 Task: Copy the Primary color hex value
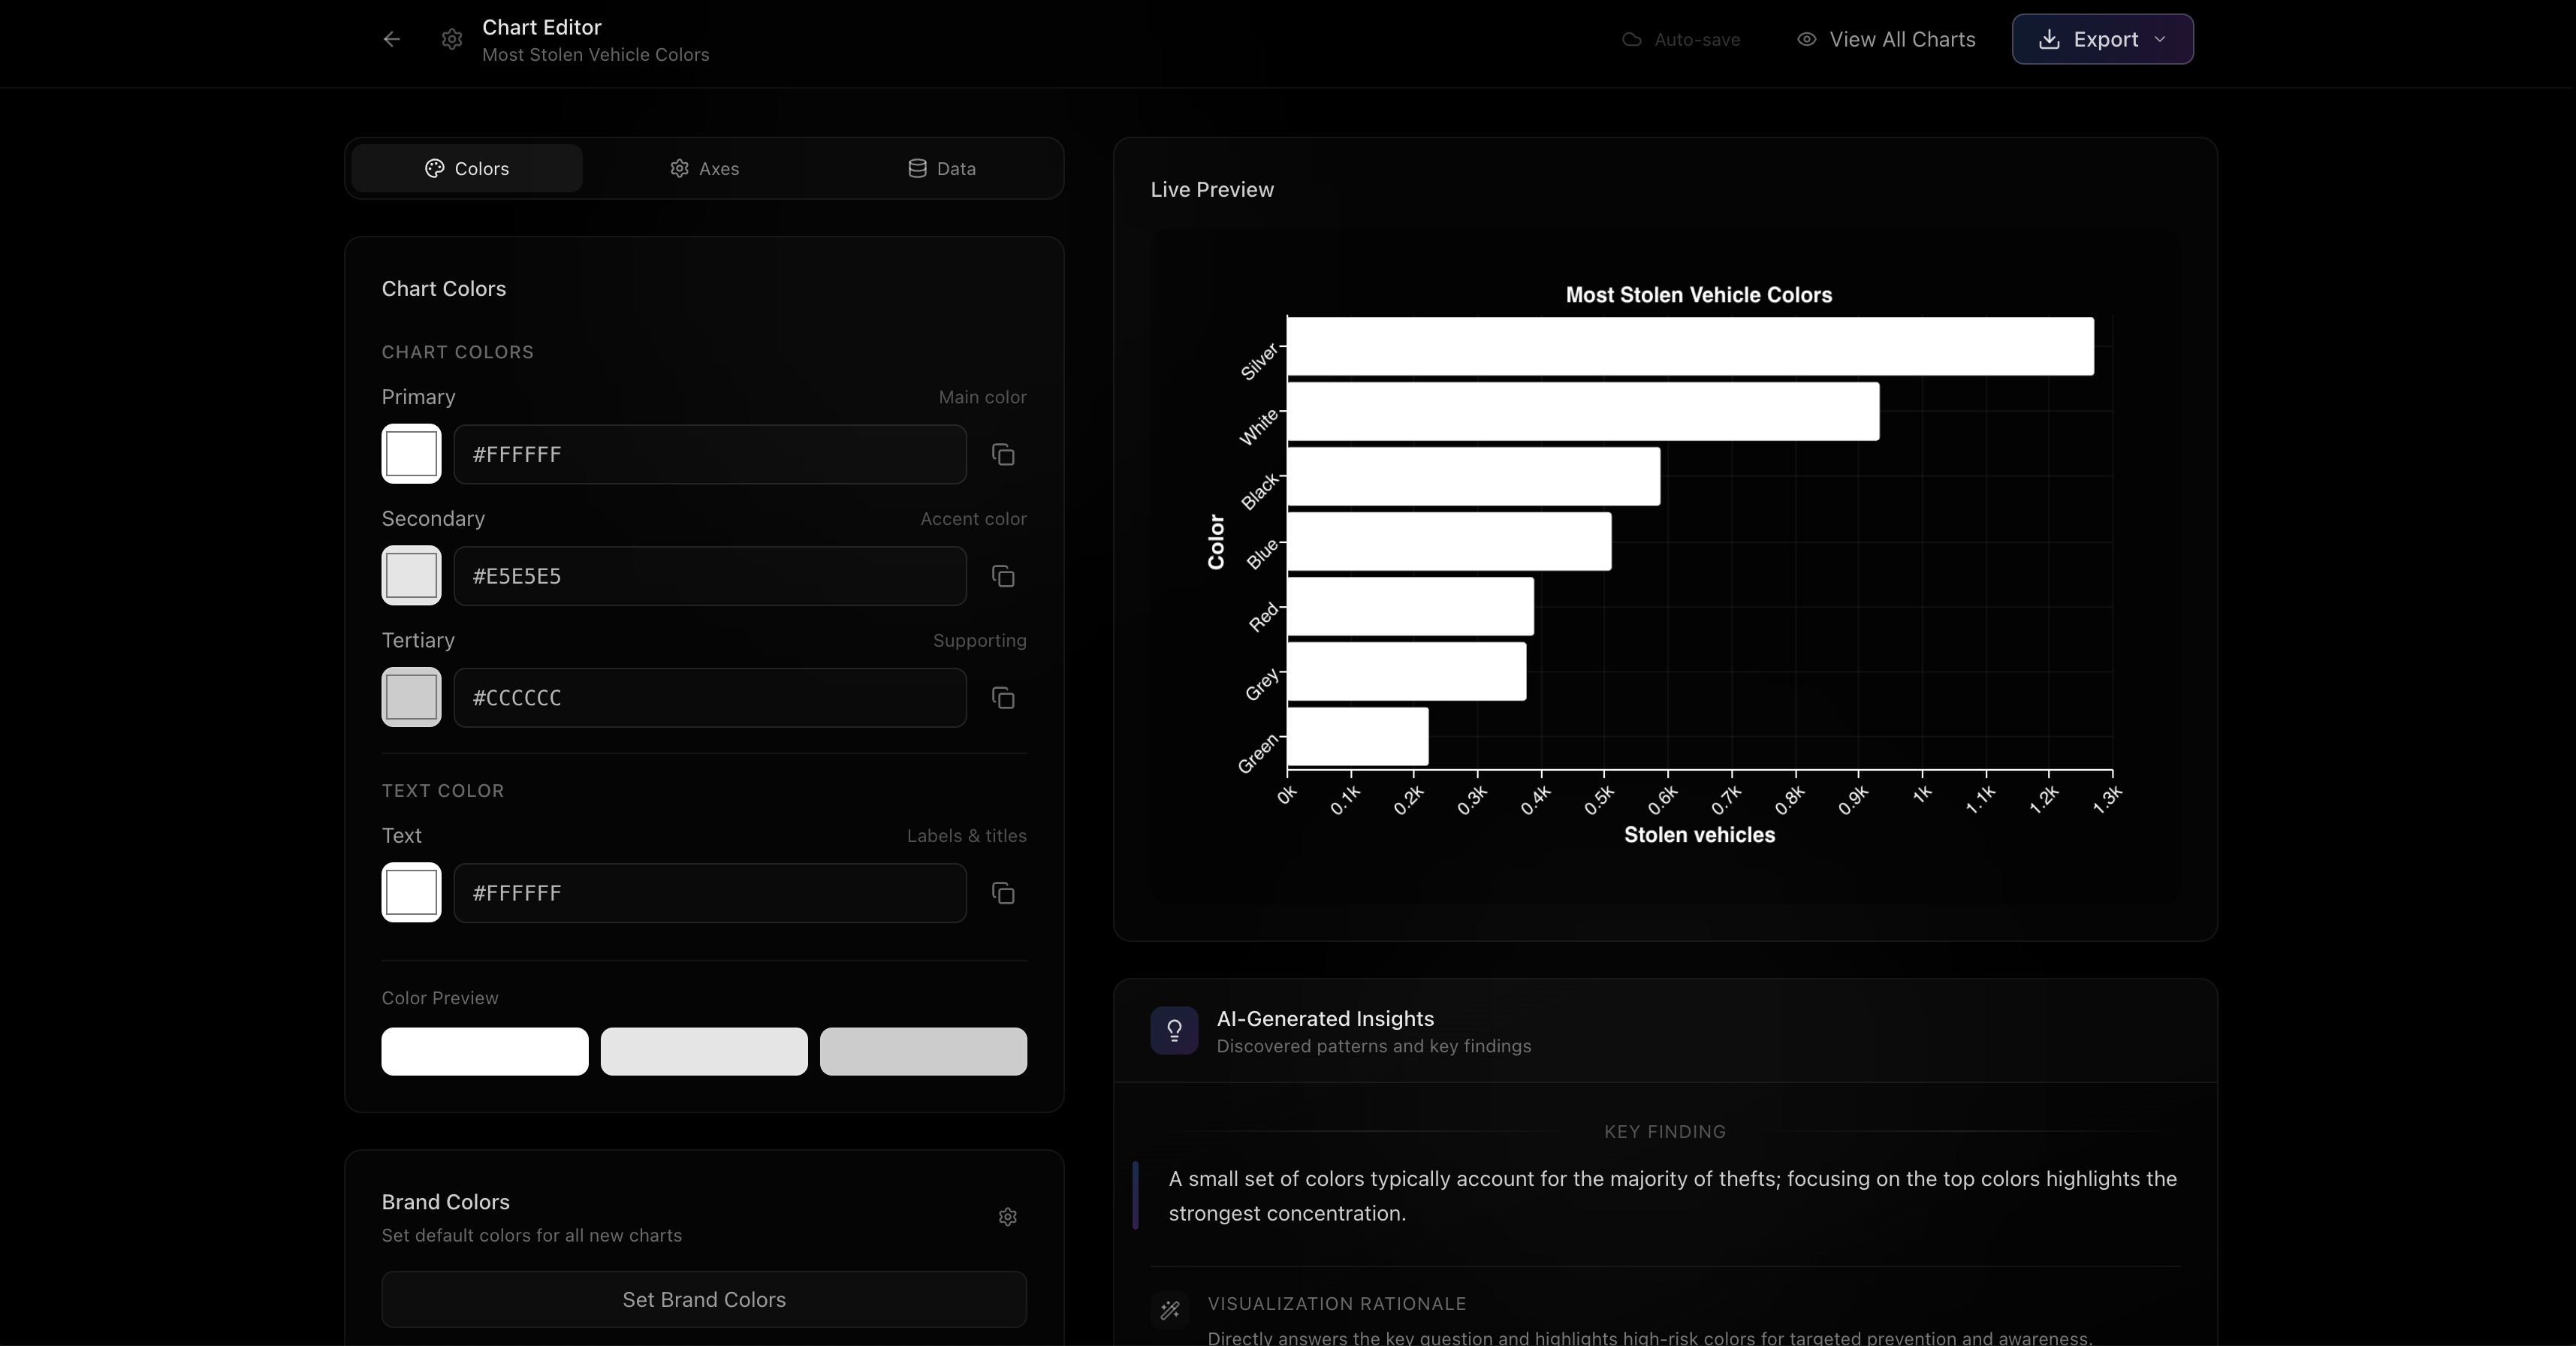[1003, 455]
